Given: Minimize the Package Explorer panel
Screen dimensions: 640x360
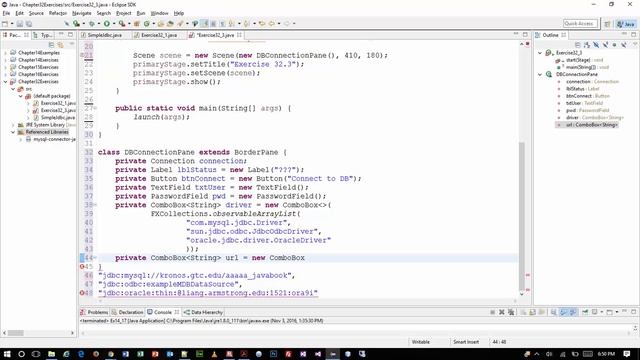Looking at the screenshot, I should (62, 35).
